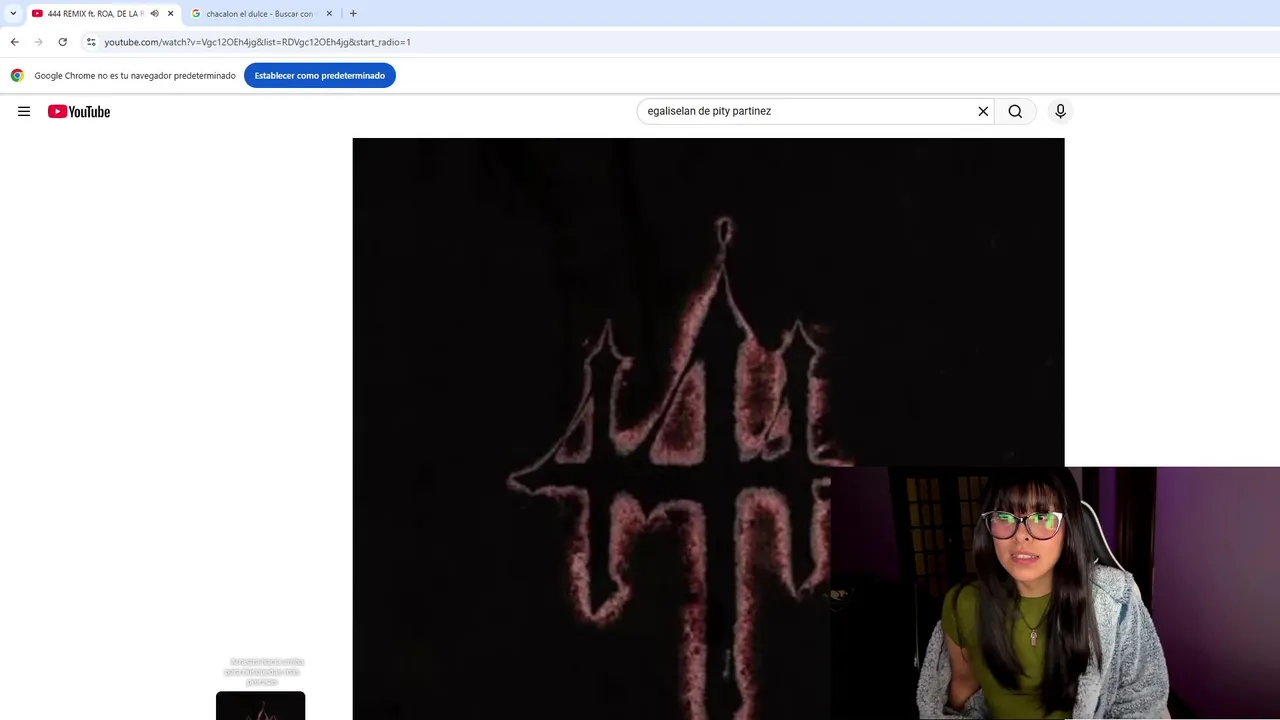Close the 444 REMIX tab

pyautogui.click(x=170, y=14)
